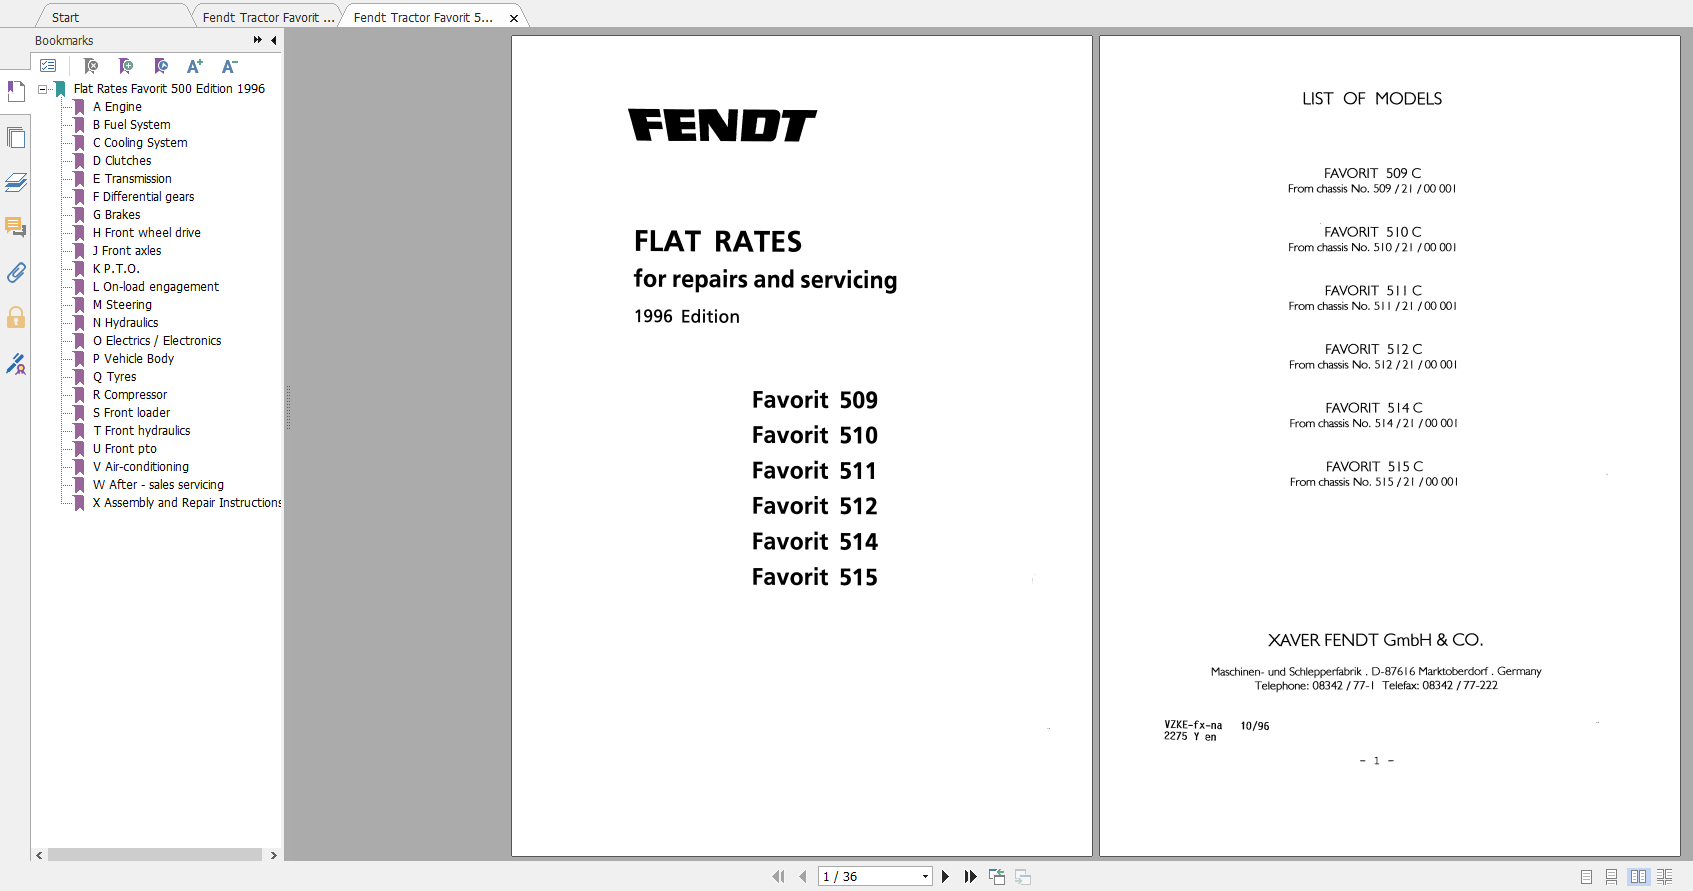Go to the next page

tap(945, 876)
